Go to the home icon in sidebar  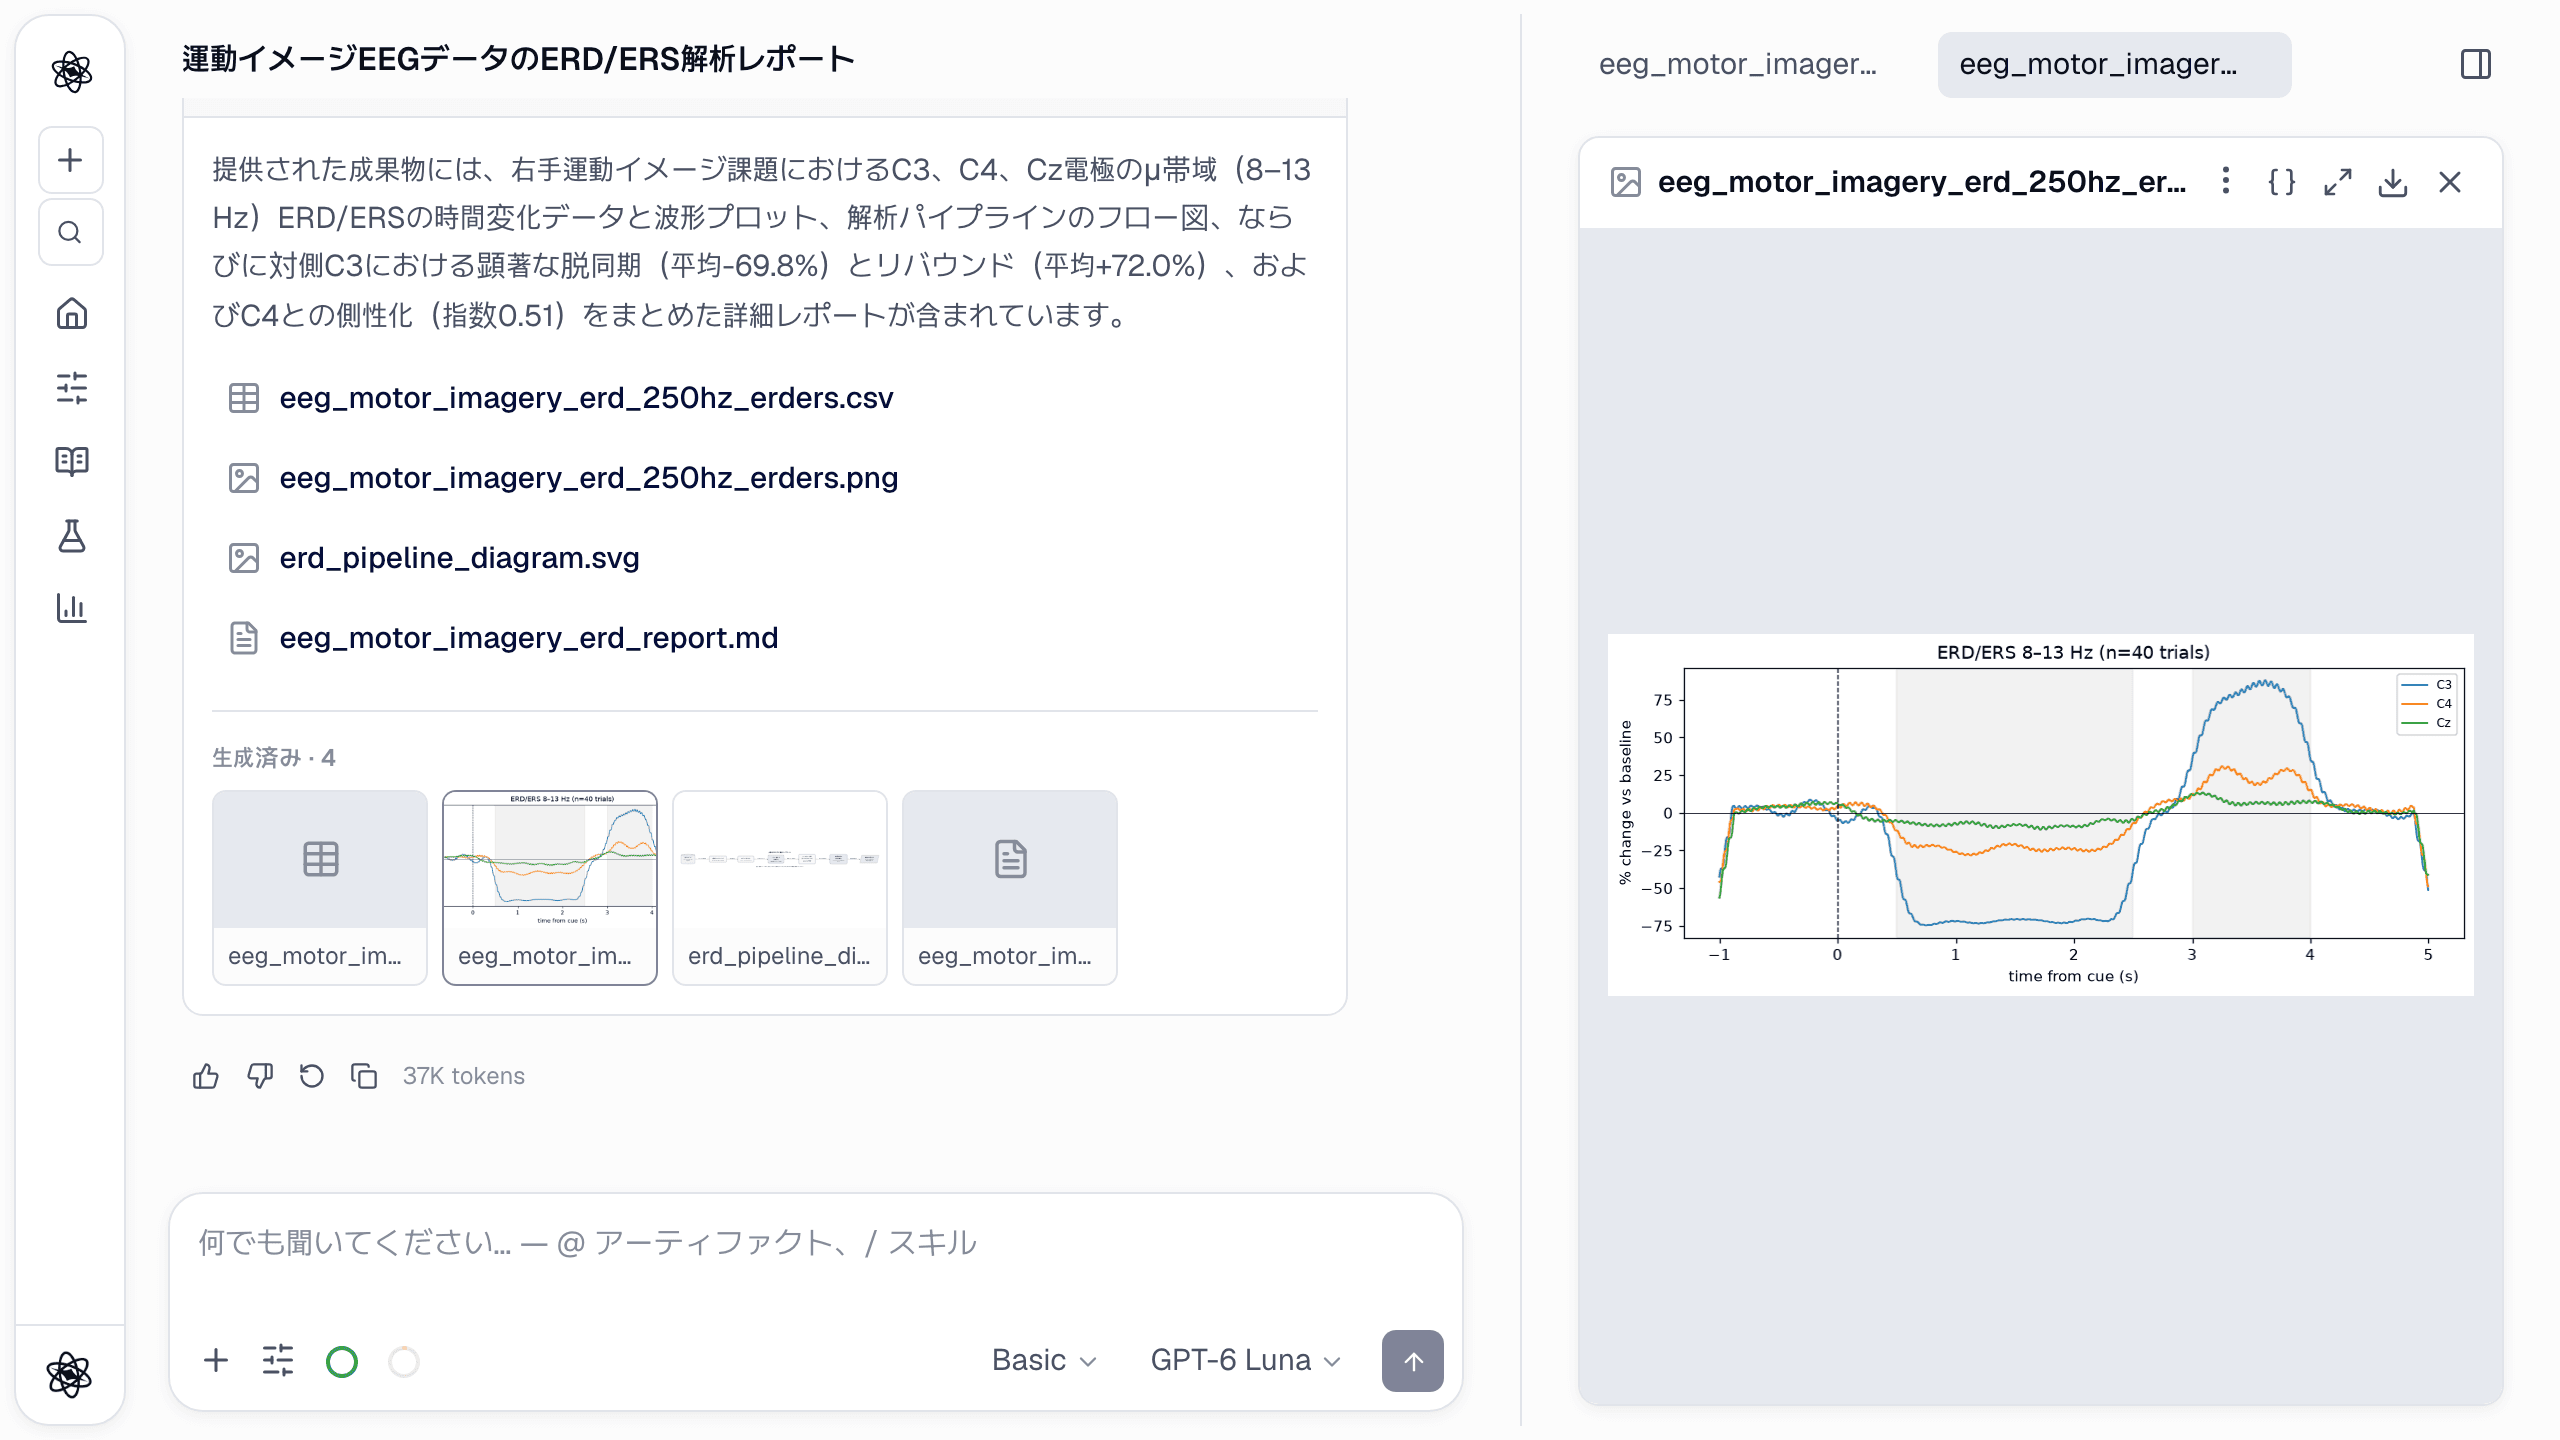pos(71,314)
